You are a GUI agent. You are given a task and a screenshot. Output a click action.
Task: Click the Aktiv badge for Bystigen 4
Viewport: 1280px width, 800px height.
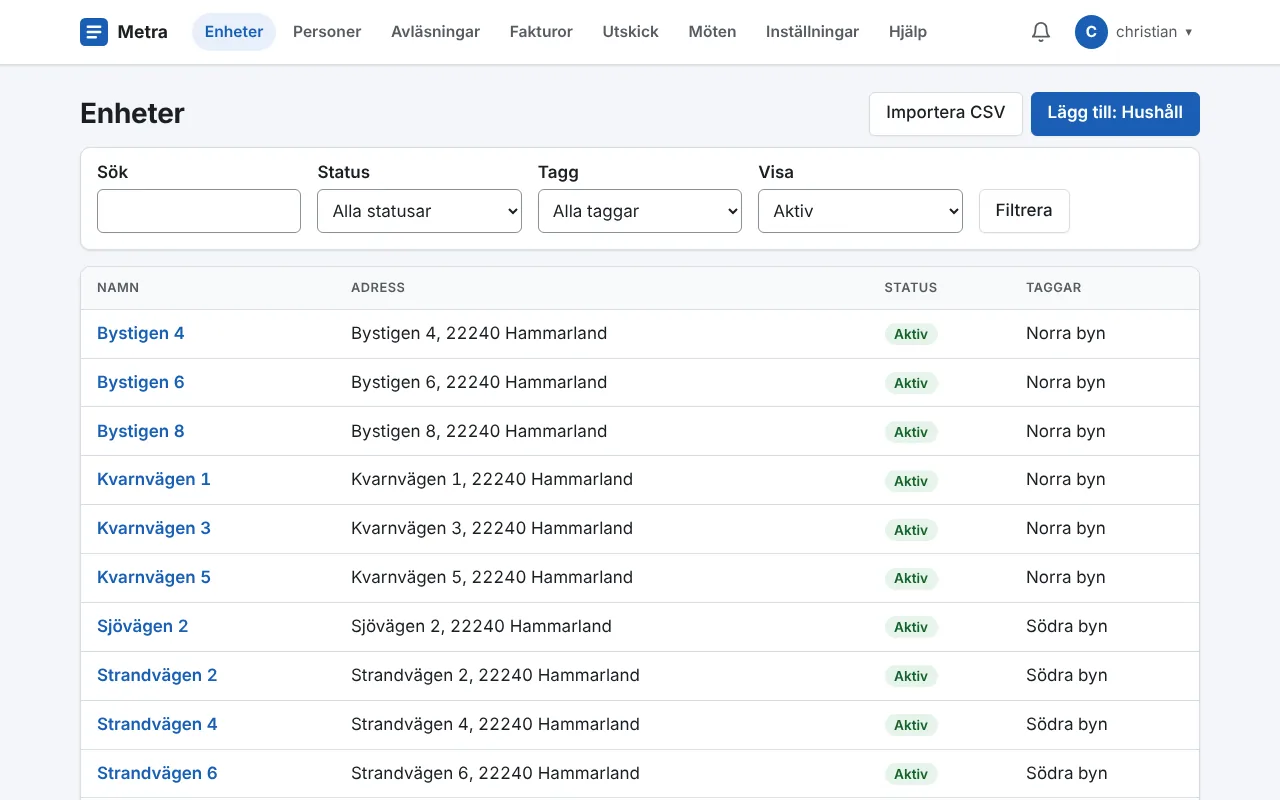[911, 334]
